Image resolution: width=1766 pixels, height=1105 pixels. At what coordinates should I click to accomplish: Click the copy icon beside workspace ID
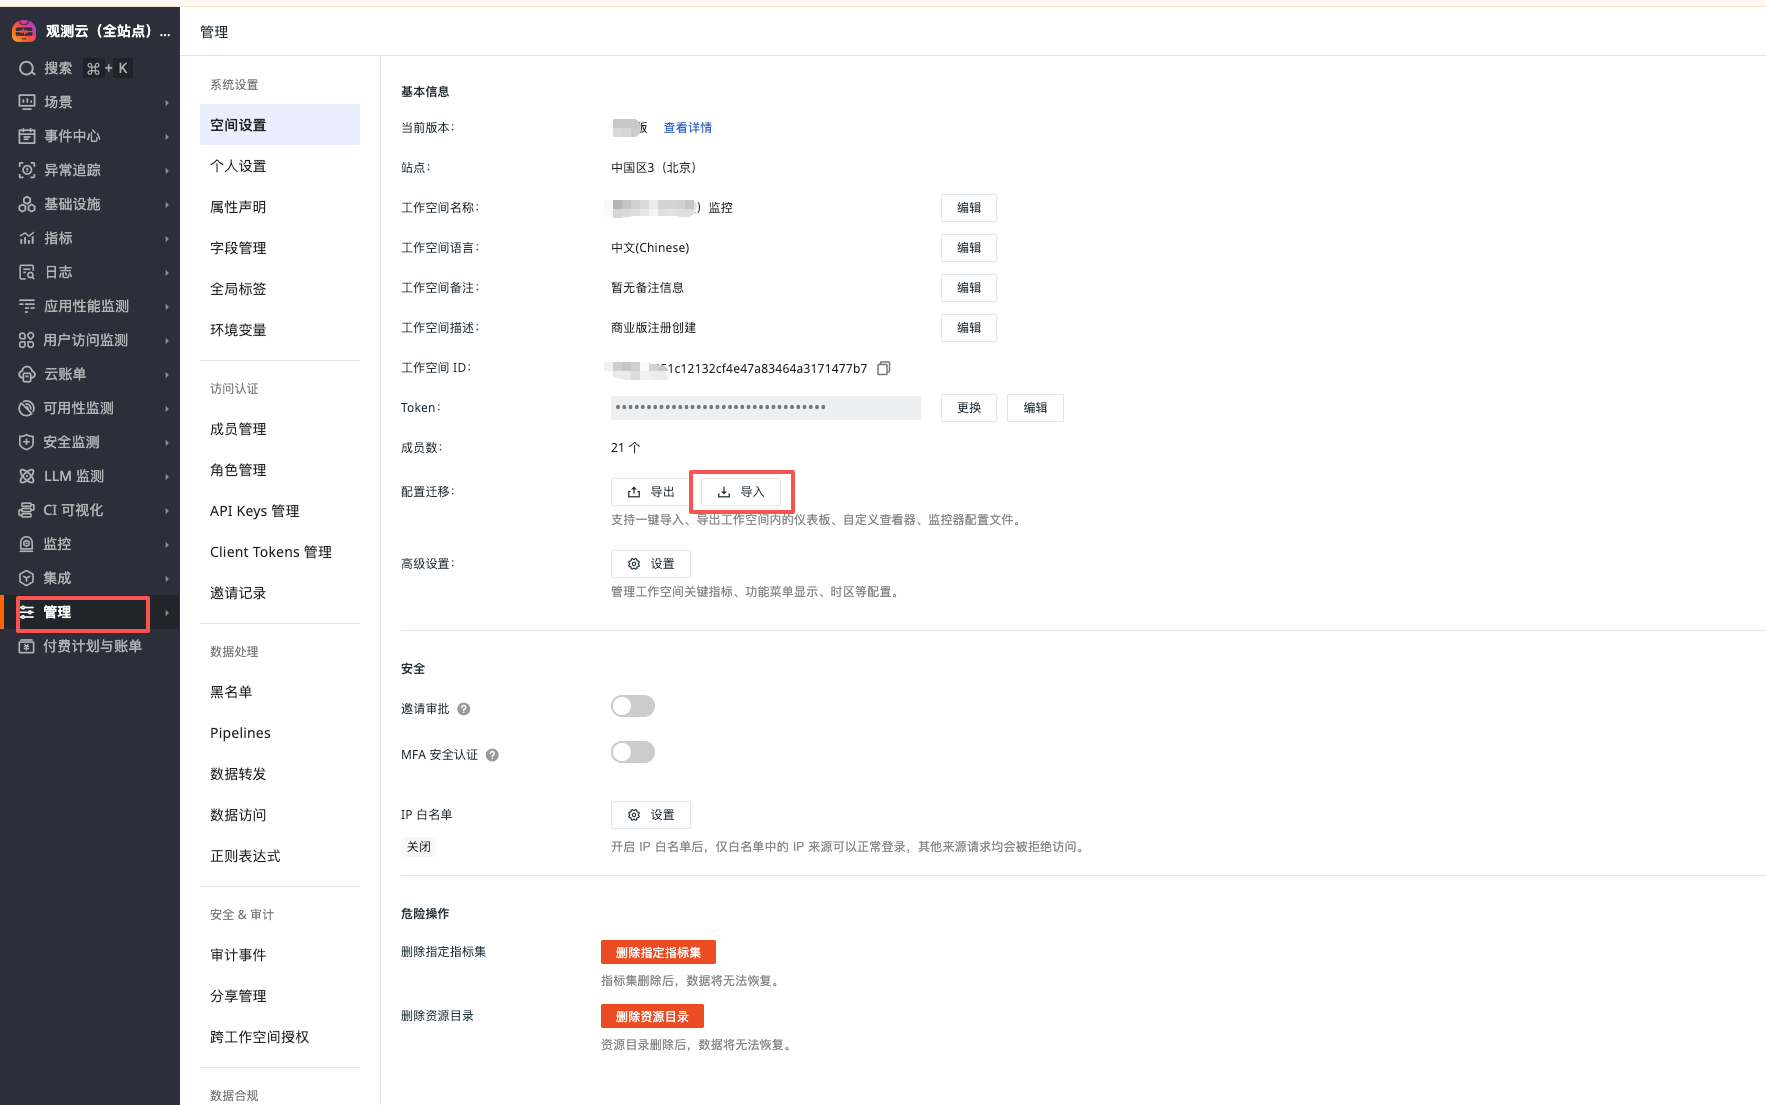883,368
